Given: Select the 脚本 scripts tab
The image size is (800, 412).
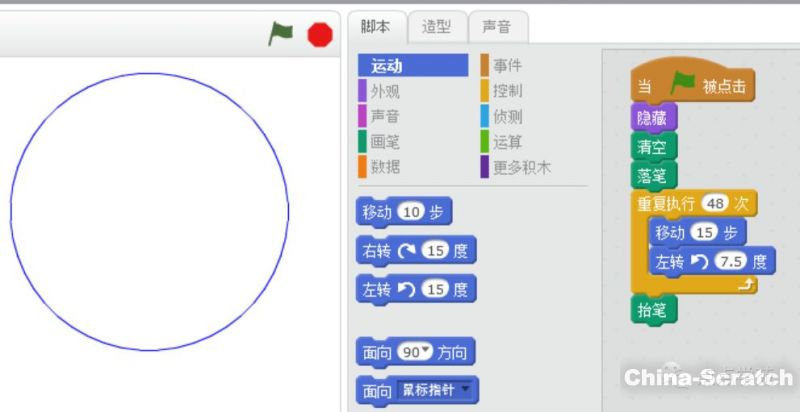Looking at the screenshot, I should [x=376, y=28].
